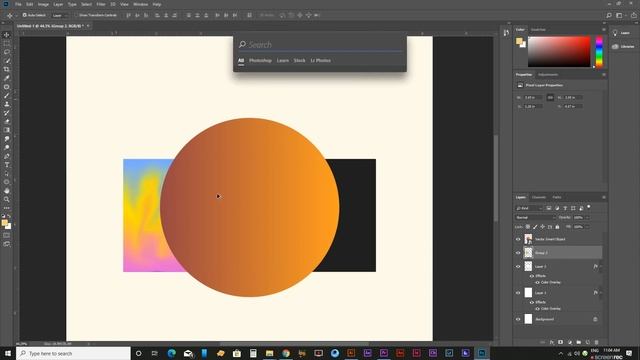Select the Hand tool
The height and width of the screenshot is (360, 640).
[7, 191]
